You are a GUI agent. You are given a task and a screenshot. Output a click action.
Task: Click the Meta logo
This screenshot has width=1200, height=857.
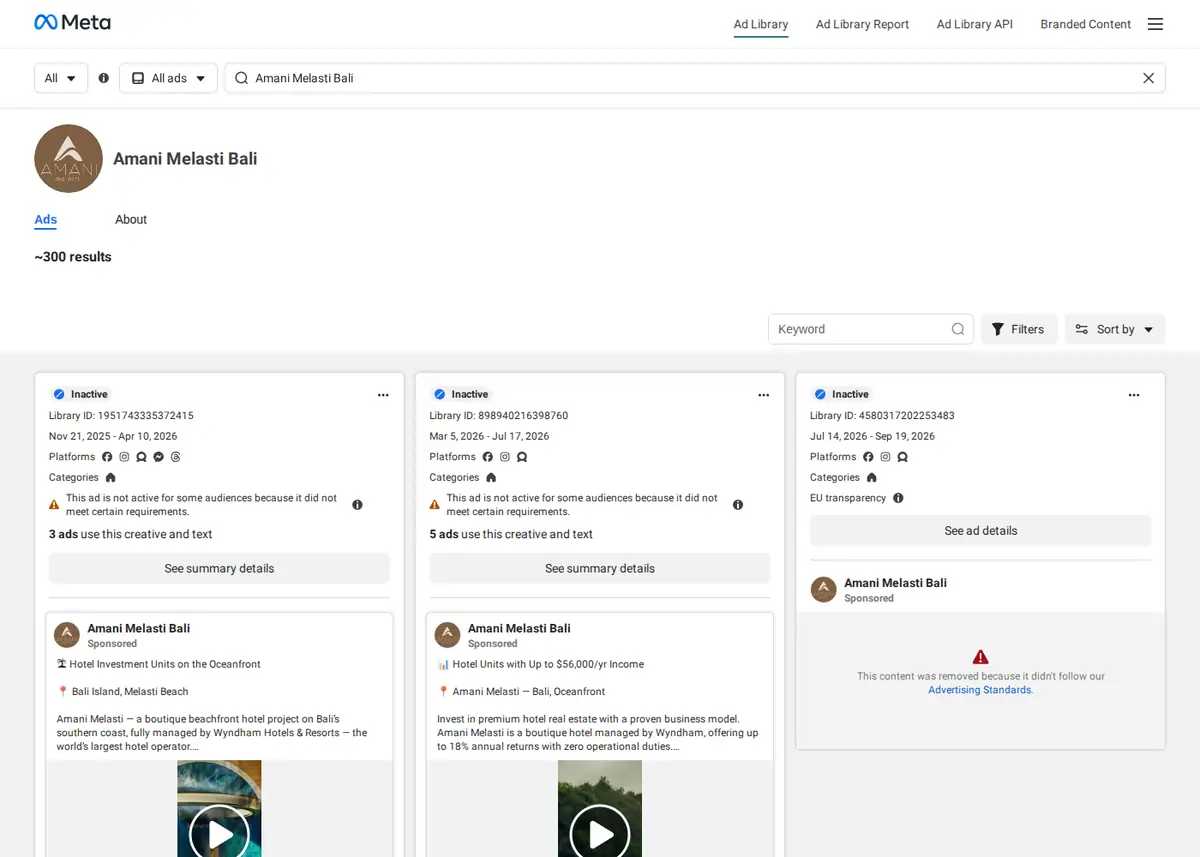[x=72, y=22]
